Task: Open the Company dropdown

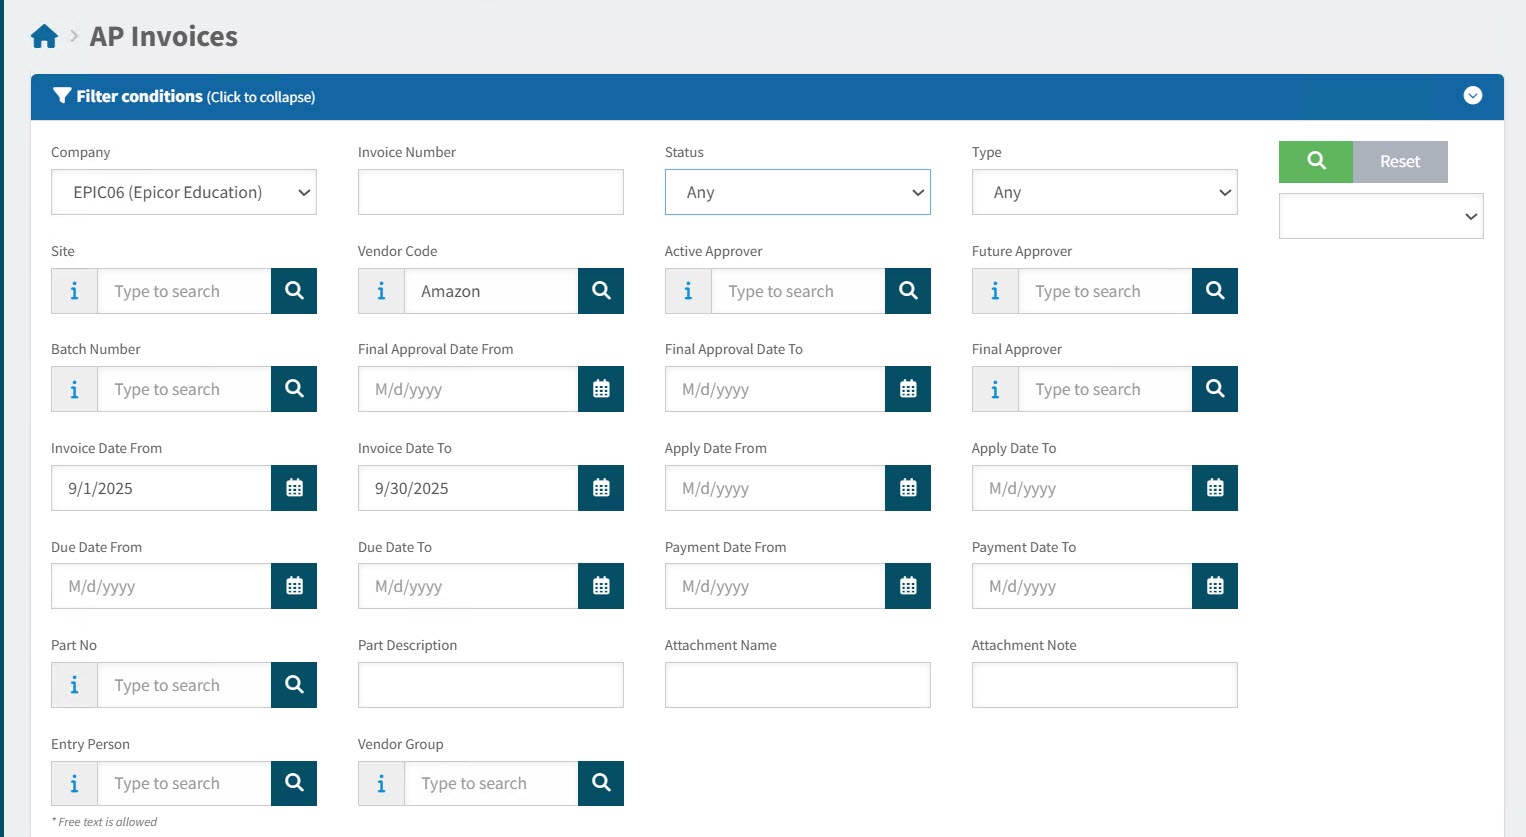Action: click(x=184, y=192)
